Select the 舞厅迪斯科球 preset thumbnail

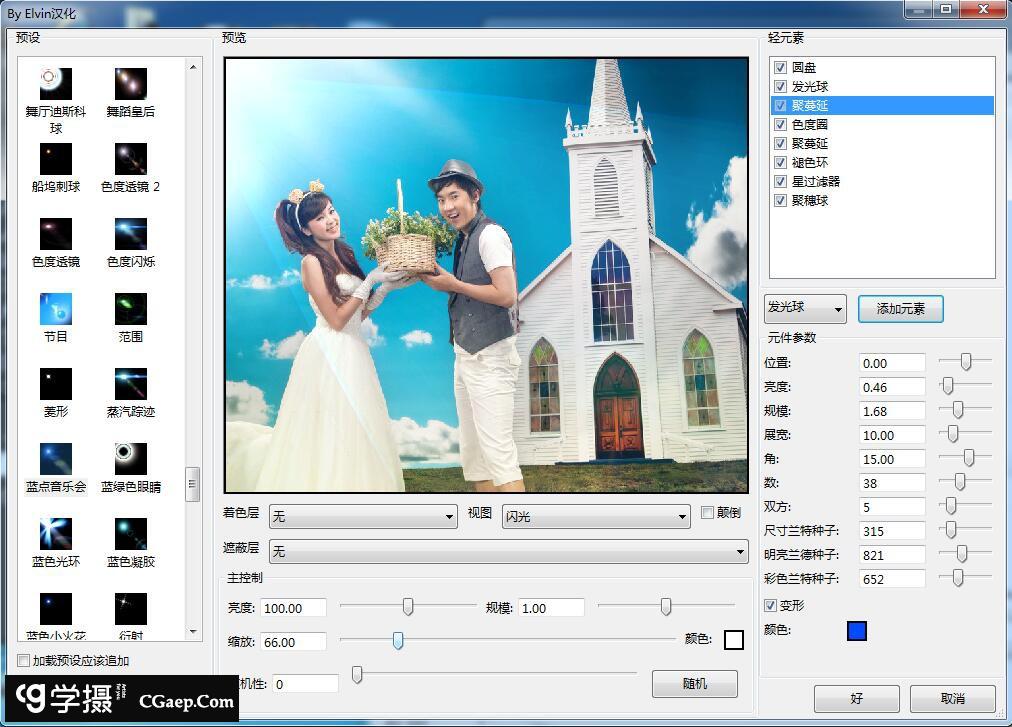[x=56, y=84]
